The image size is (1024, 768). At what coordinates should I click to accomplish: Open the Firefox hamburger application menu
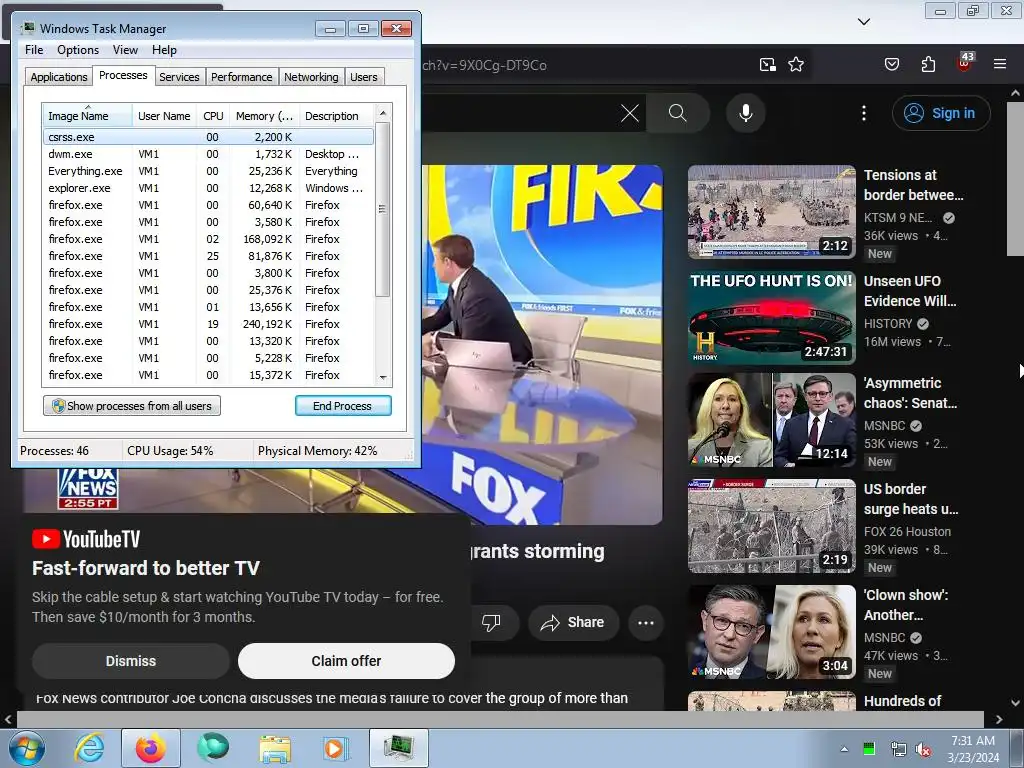(x=999, y=64)
